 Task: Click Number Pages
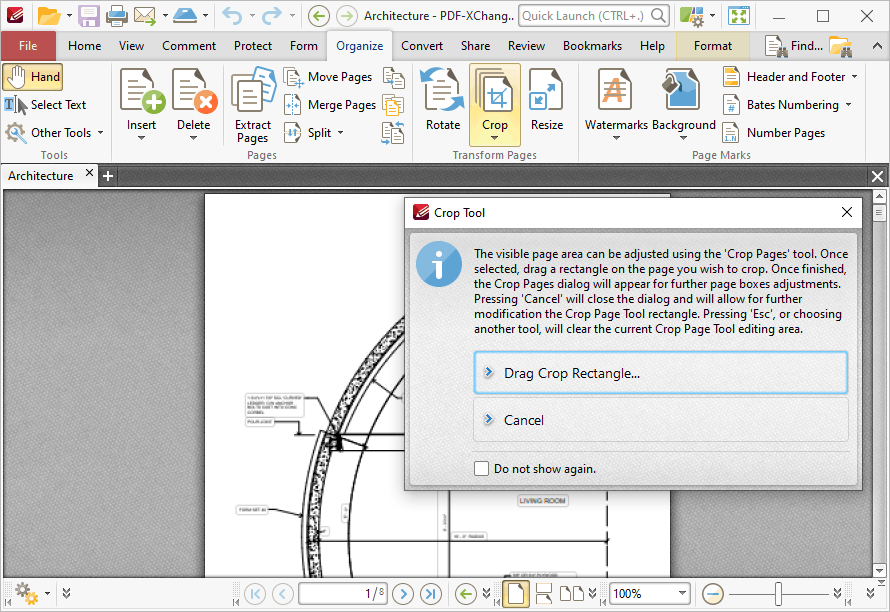tap(774, 133)
